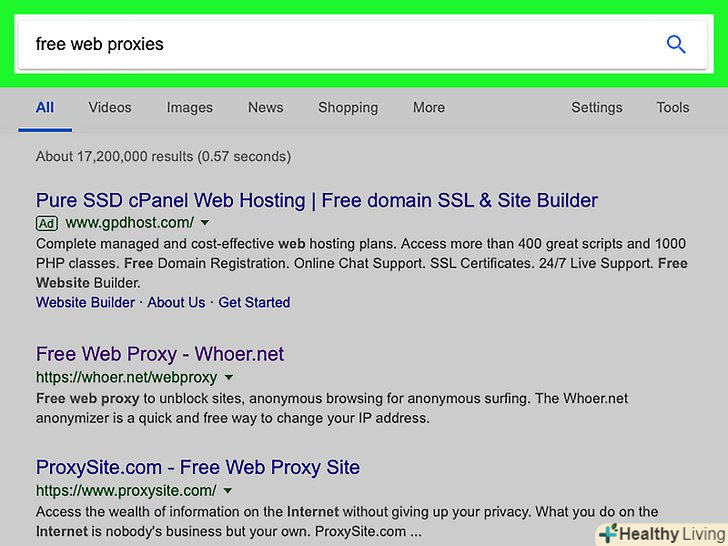This screenshot has height=546, width=728.
Task: Open the News results tab
Action: coord(265,108)
